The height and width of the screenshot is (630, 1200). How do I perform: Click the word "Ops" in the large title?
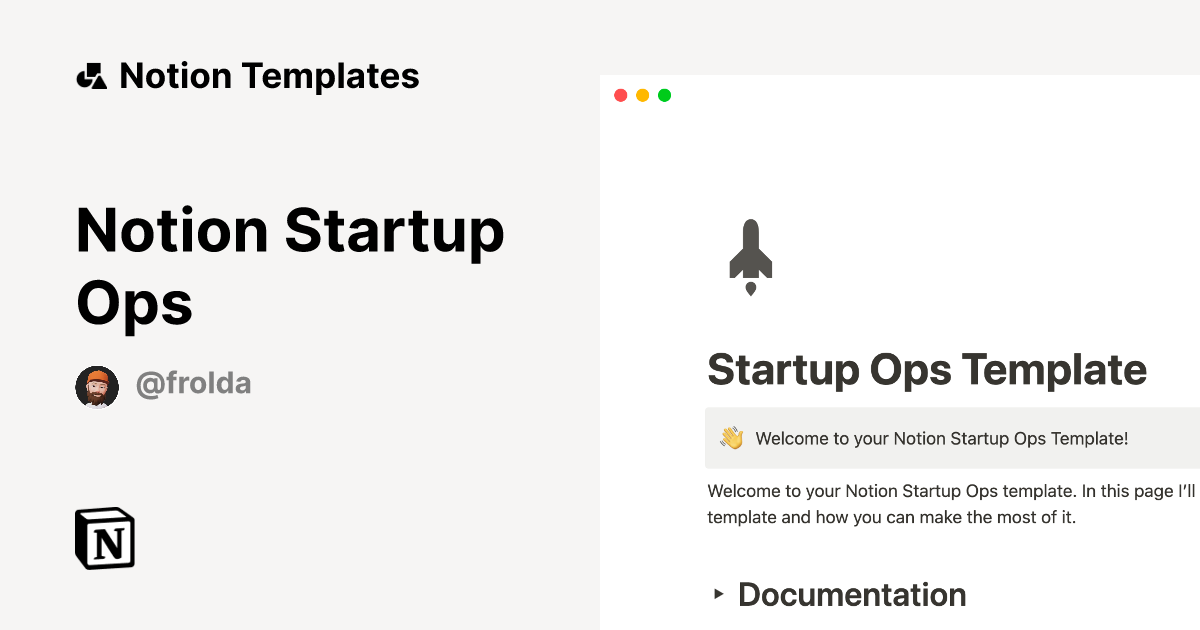tap(134, 303)
